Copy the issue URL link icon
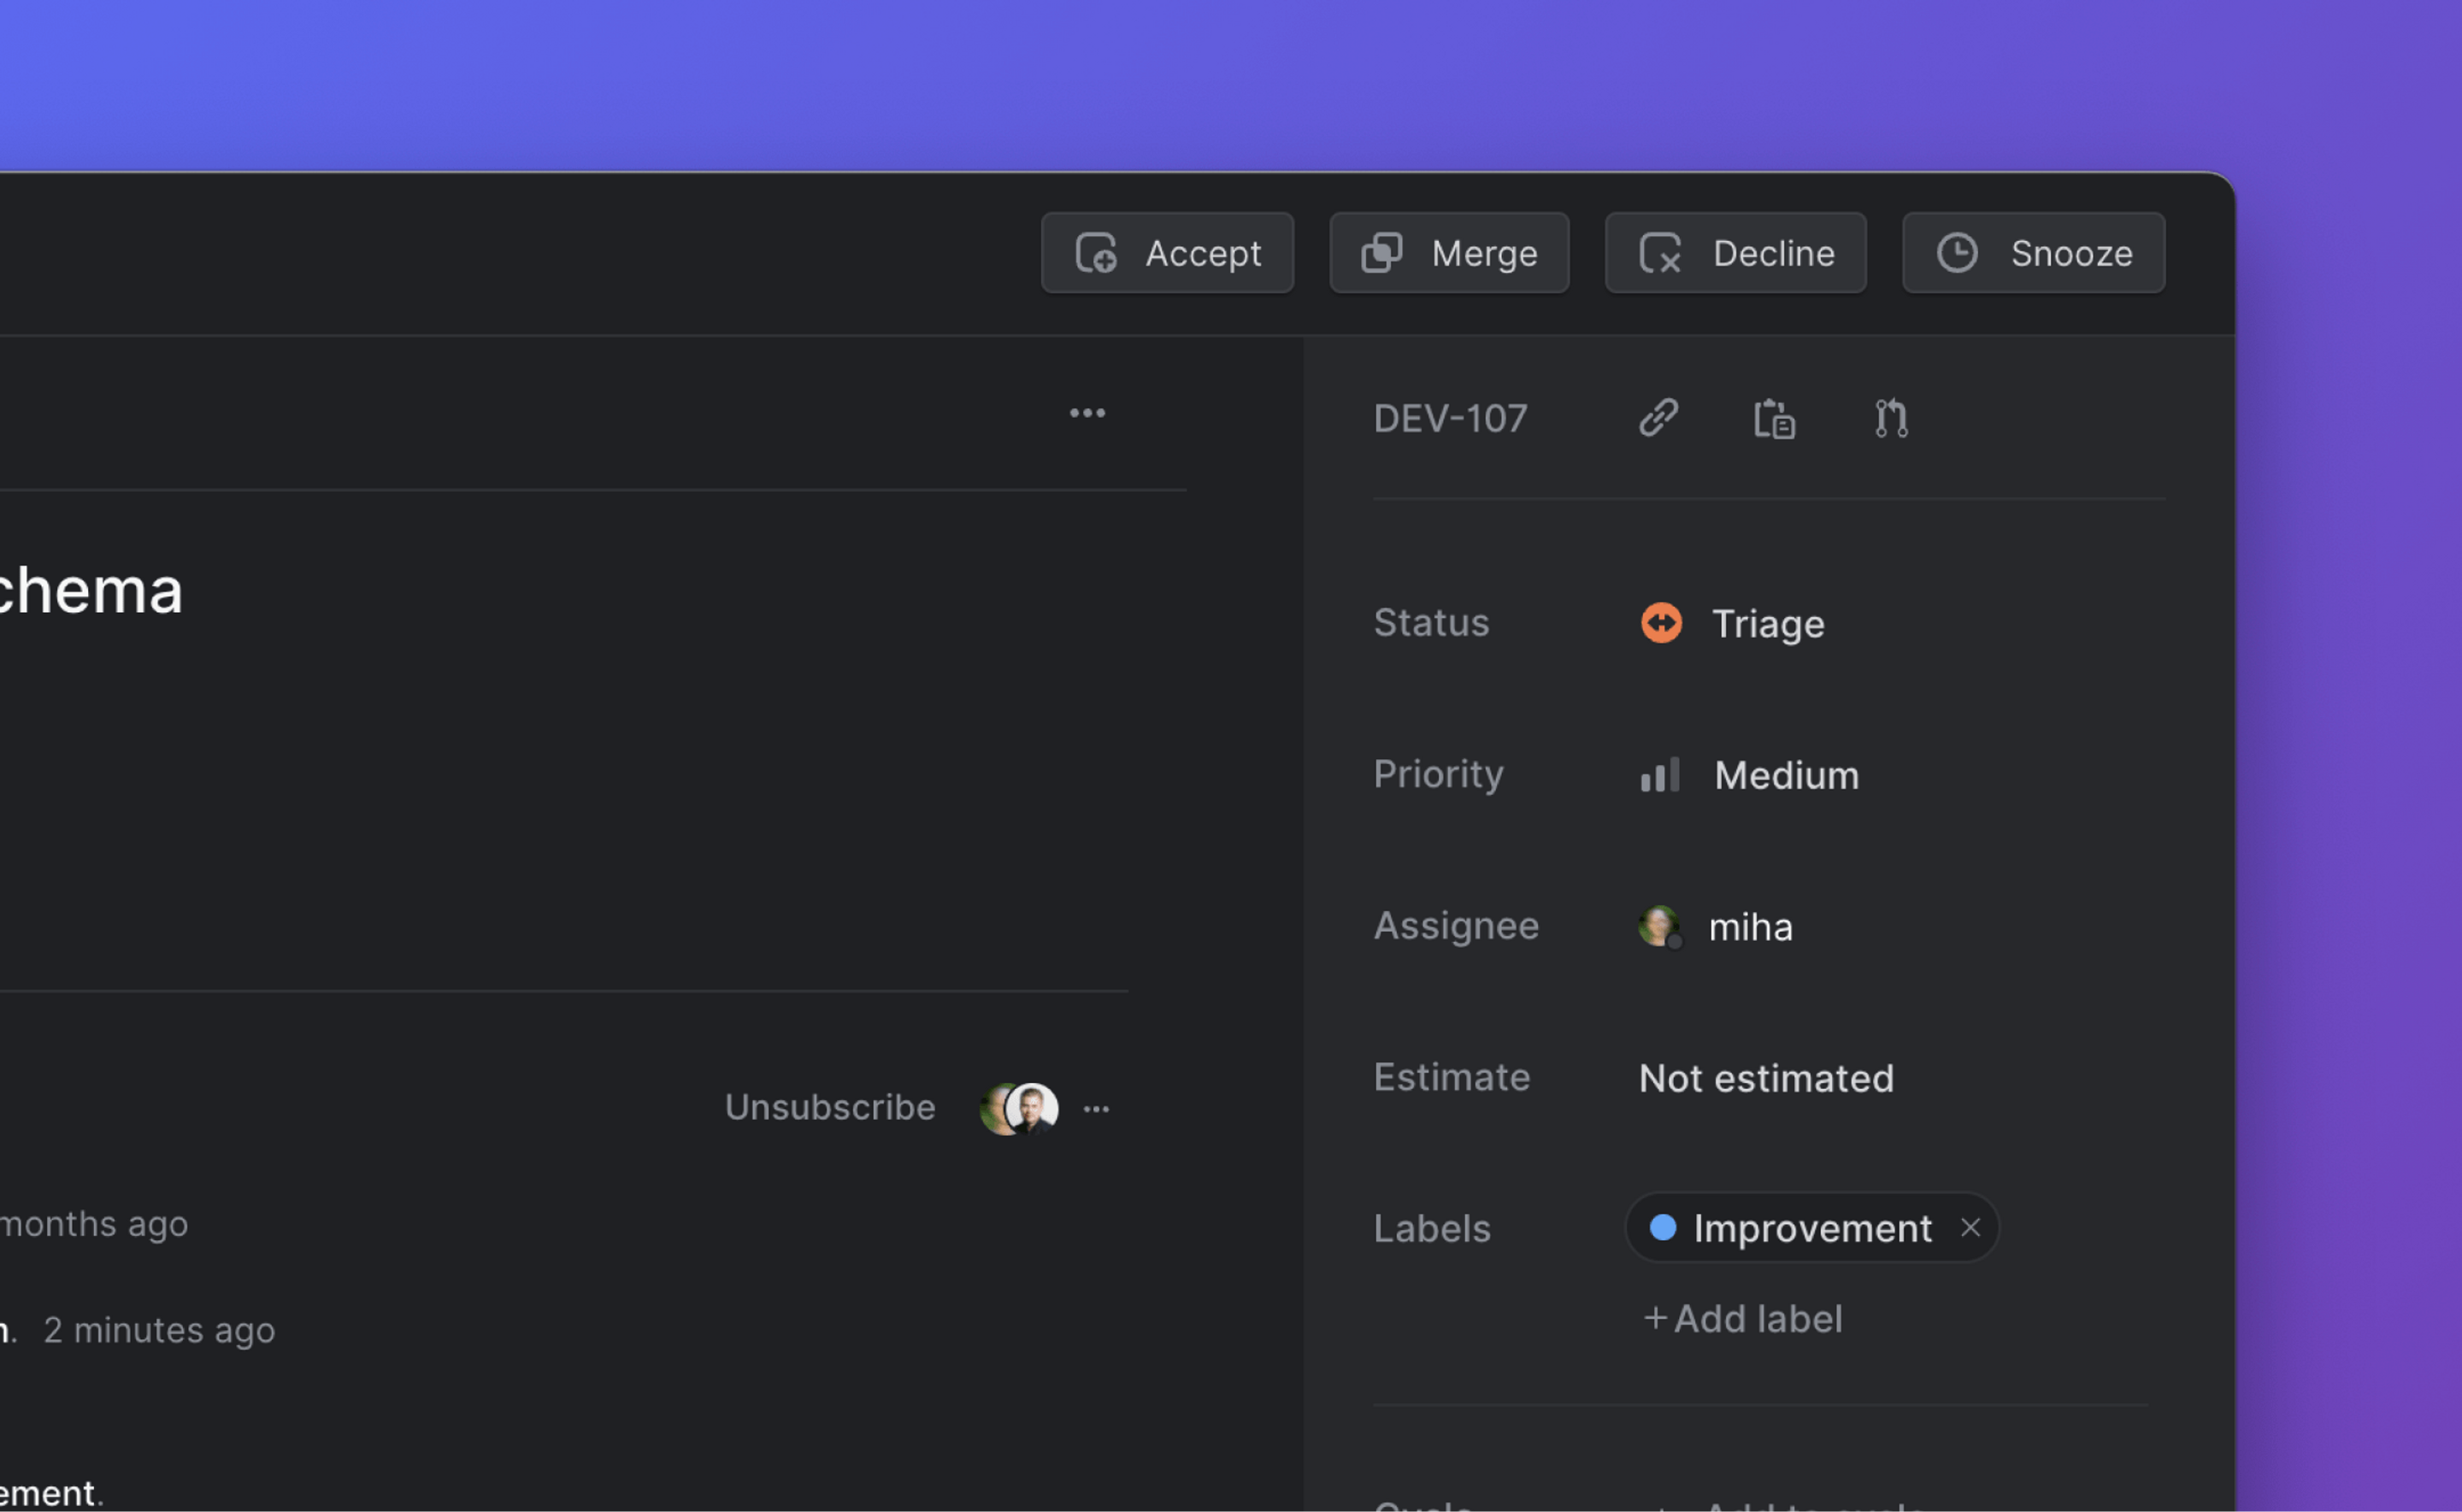The width and height of the screenshot is (2462, 1512). click(1658, 418)
